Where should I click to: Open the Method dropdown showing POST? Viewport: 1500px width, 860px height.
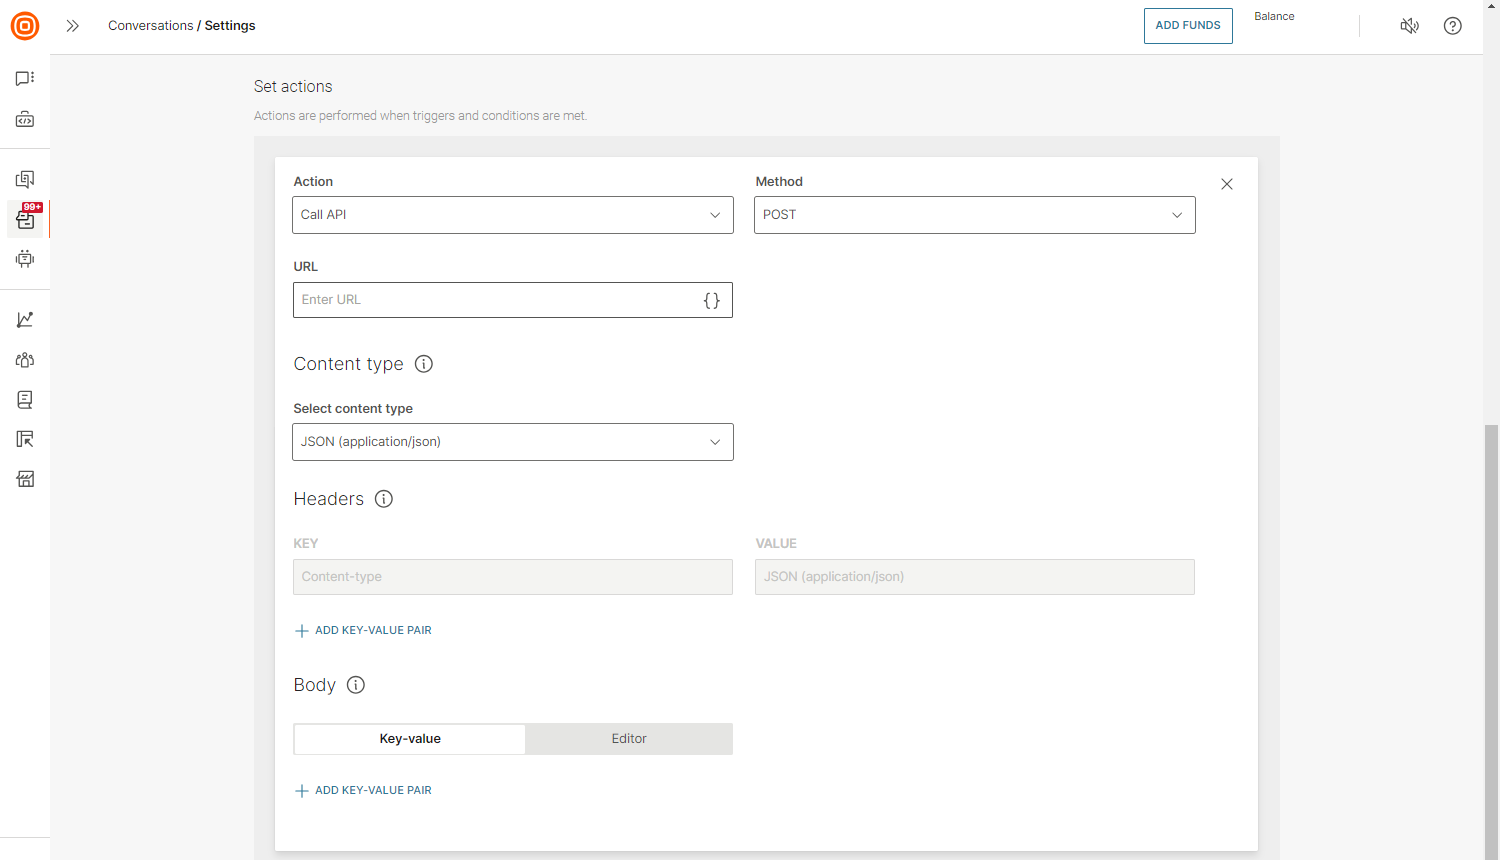pos(974,214)
